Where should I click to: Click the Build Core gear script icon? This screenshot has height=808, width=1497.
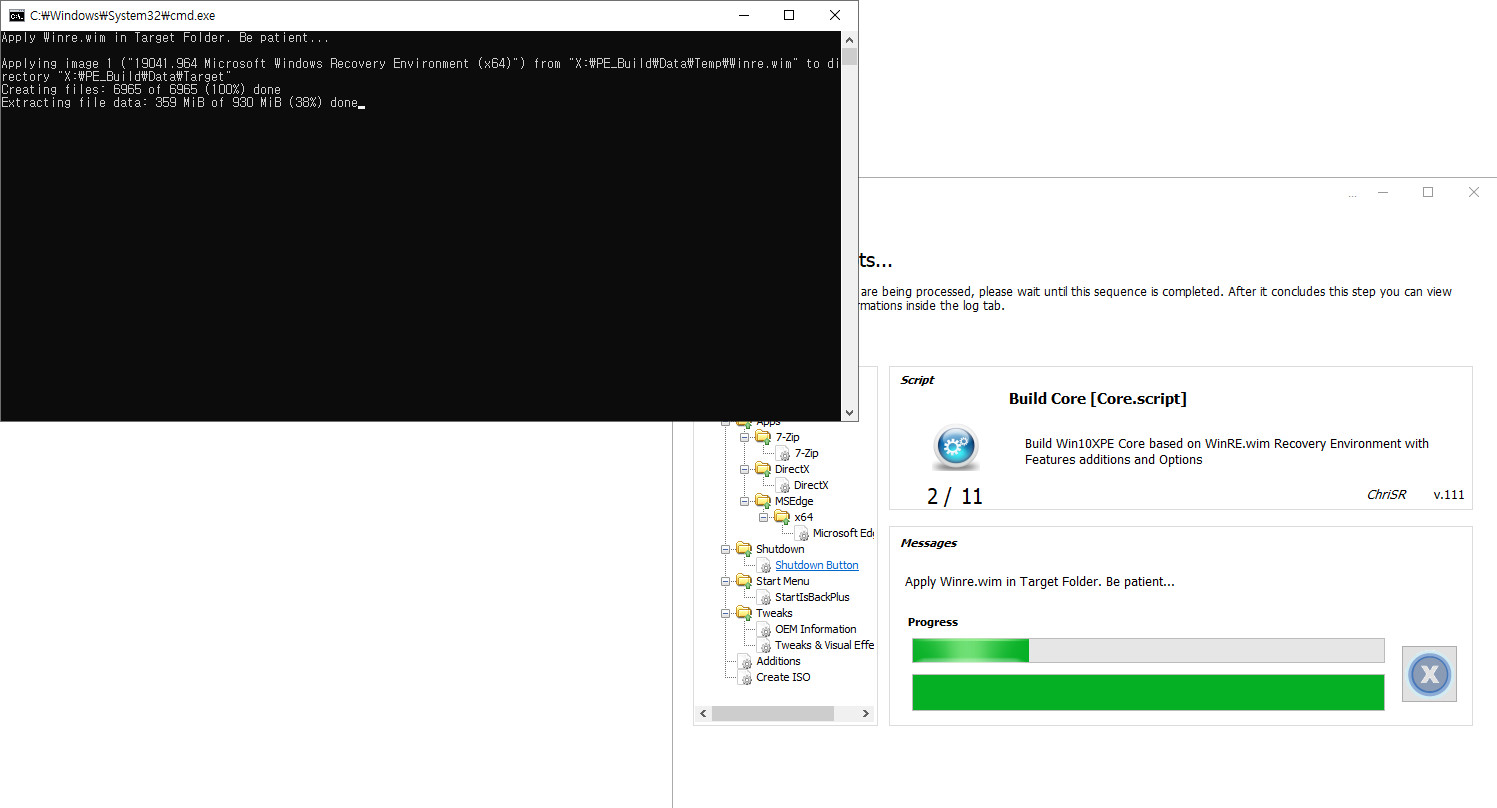tap(955, 446)
